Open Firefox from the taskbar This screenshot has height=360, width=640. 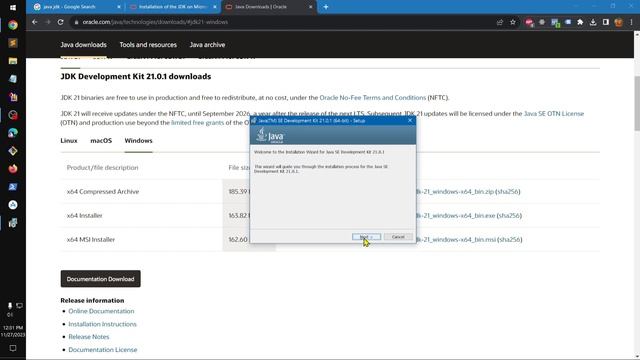click(13, 169)
